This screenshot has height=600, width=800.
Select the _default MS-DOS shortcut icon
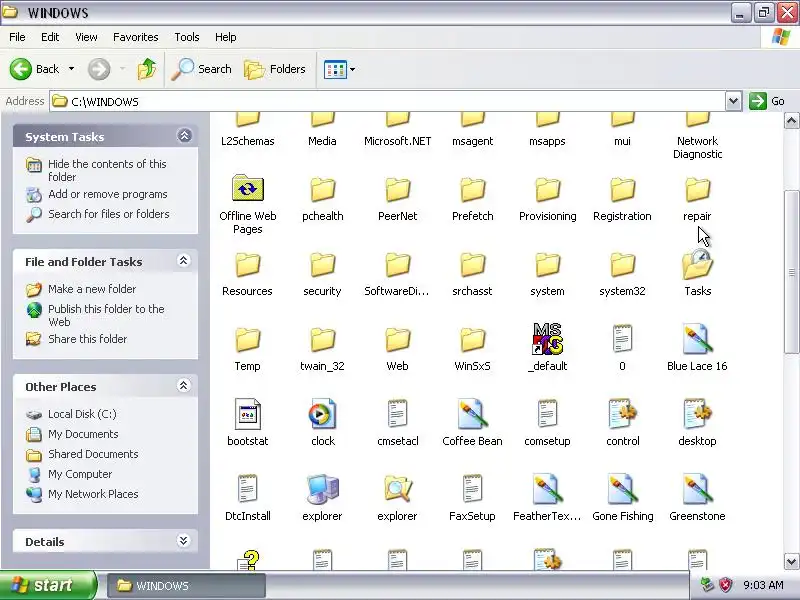click(547, 339)
